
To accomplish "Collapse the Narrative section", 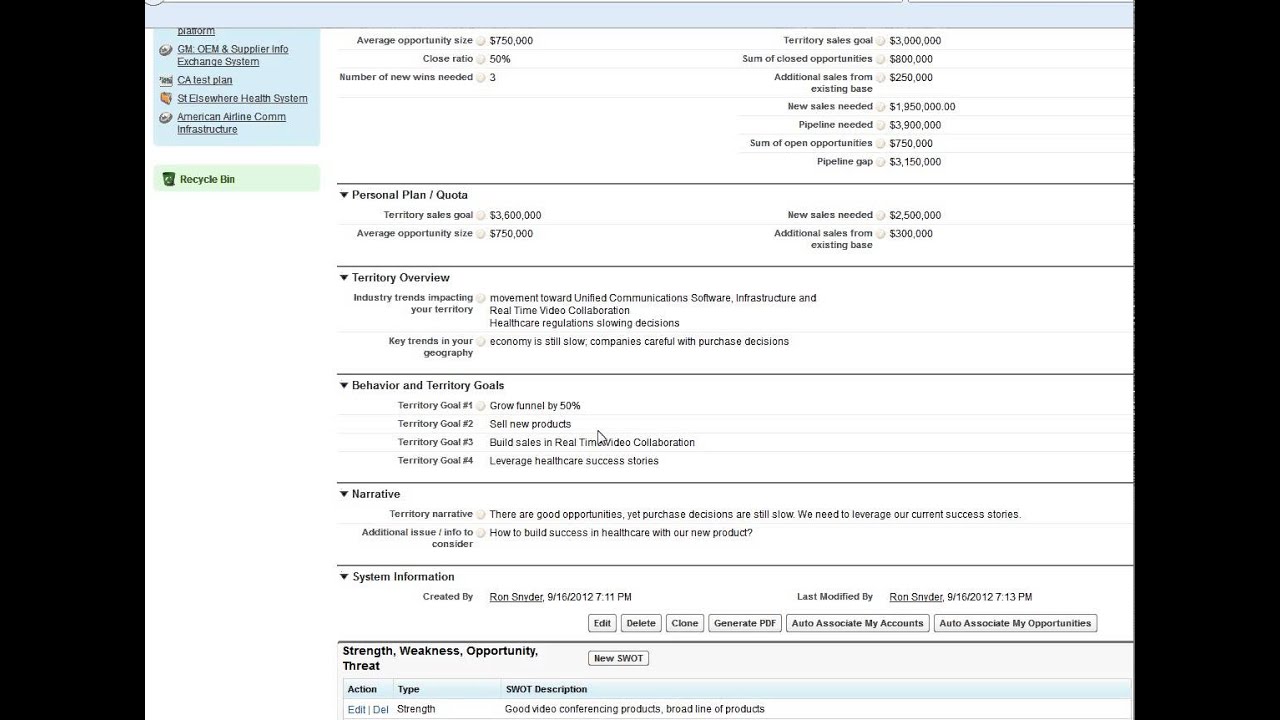I will click(x=344, y=494).
